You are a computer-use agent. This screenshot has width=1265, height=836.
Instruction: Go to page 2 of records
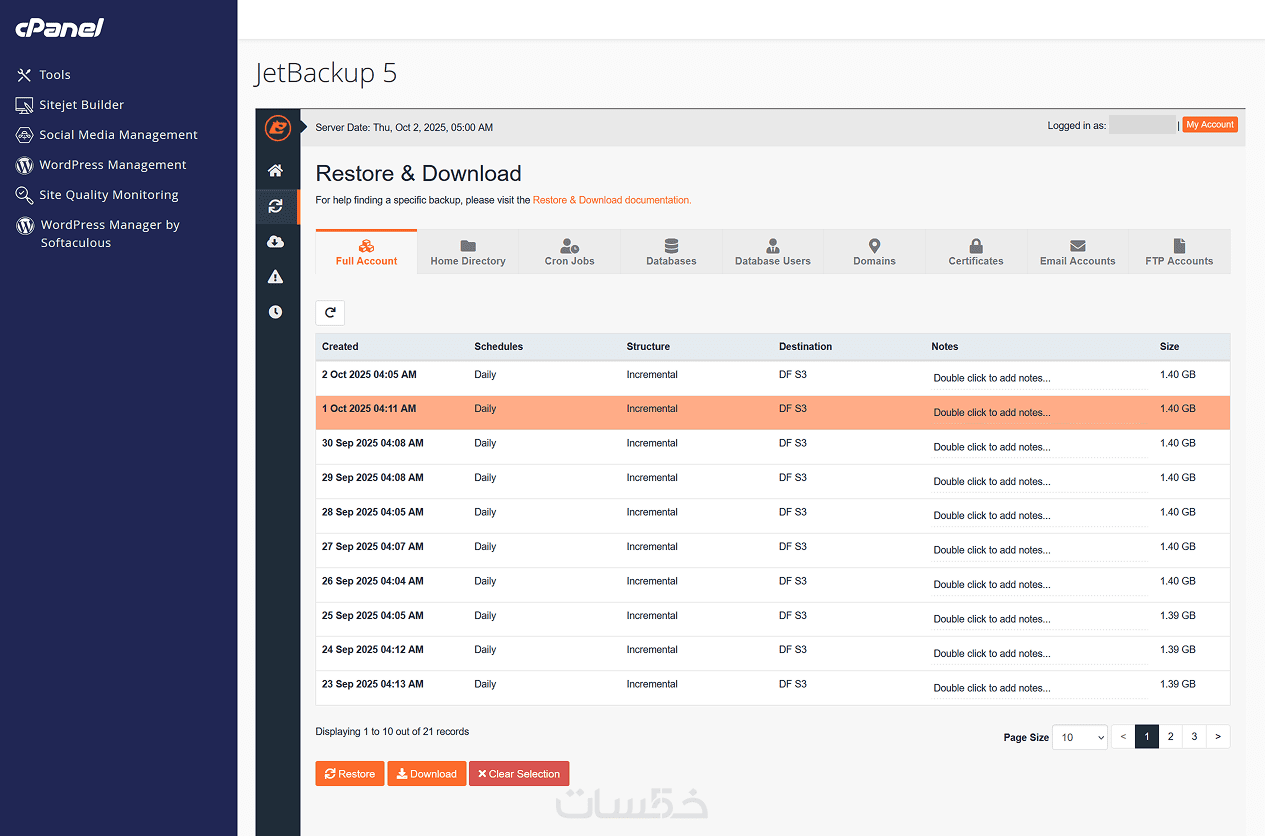1170,737
